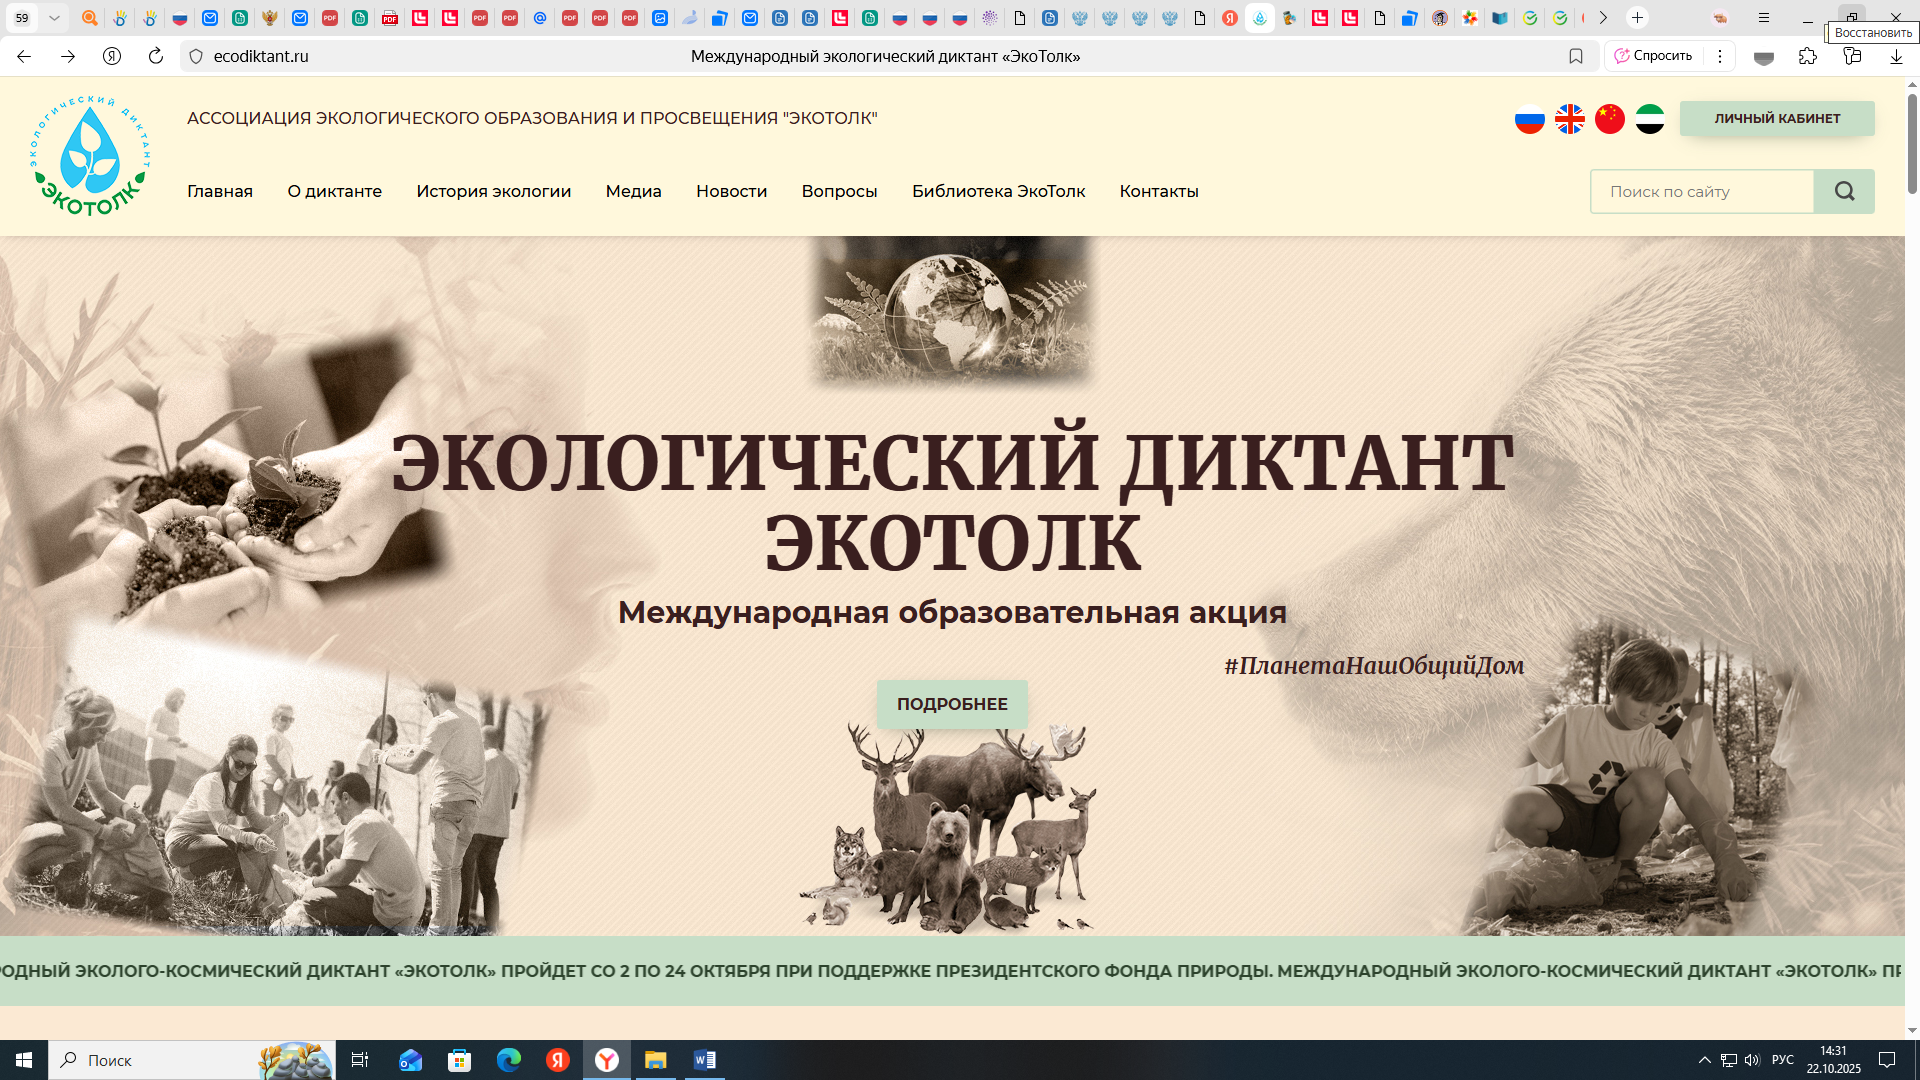Launch Microsoft Edge from the taskbar

tap(509, 1060)
